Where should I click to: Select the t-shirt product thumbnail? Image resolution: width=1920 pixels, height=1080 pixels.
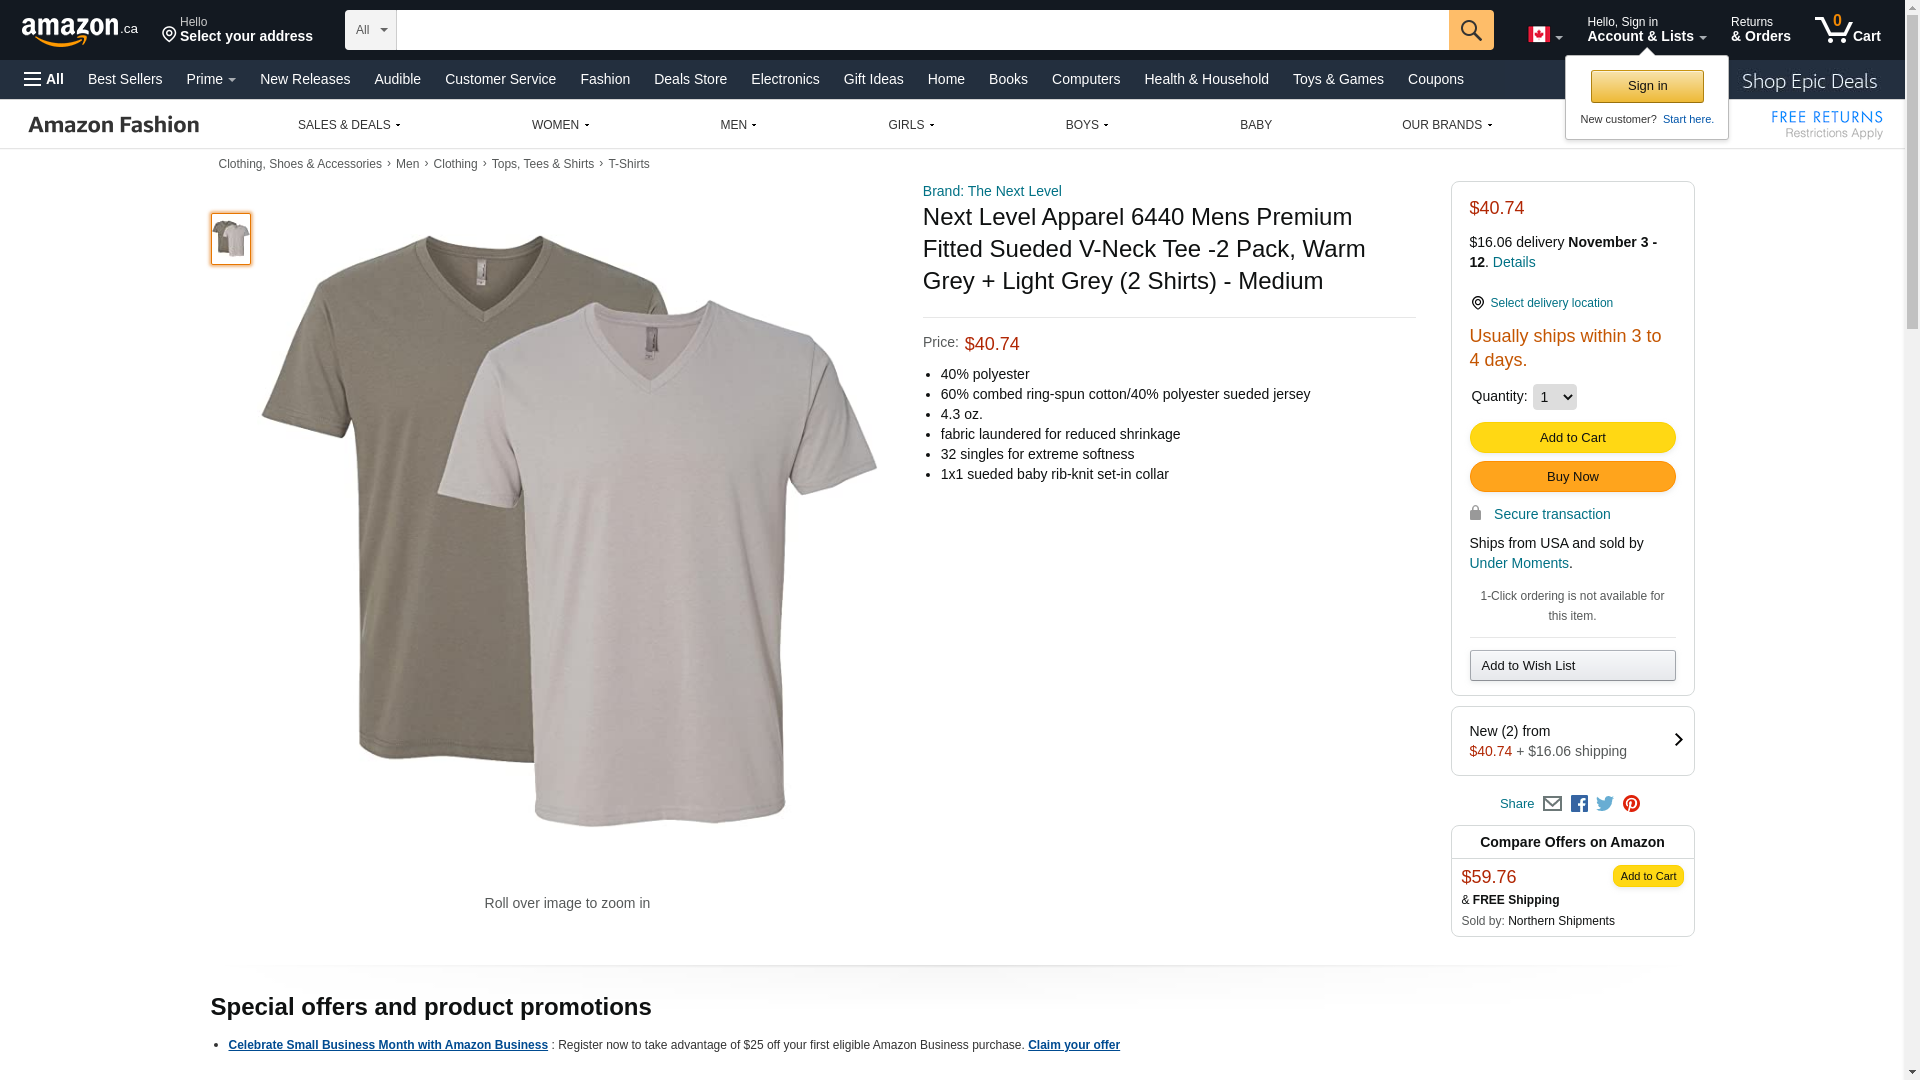pyautogui.click(x=231, y=239)
